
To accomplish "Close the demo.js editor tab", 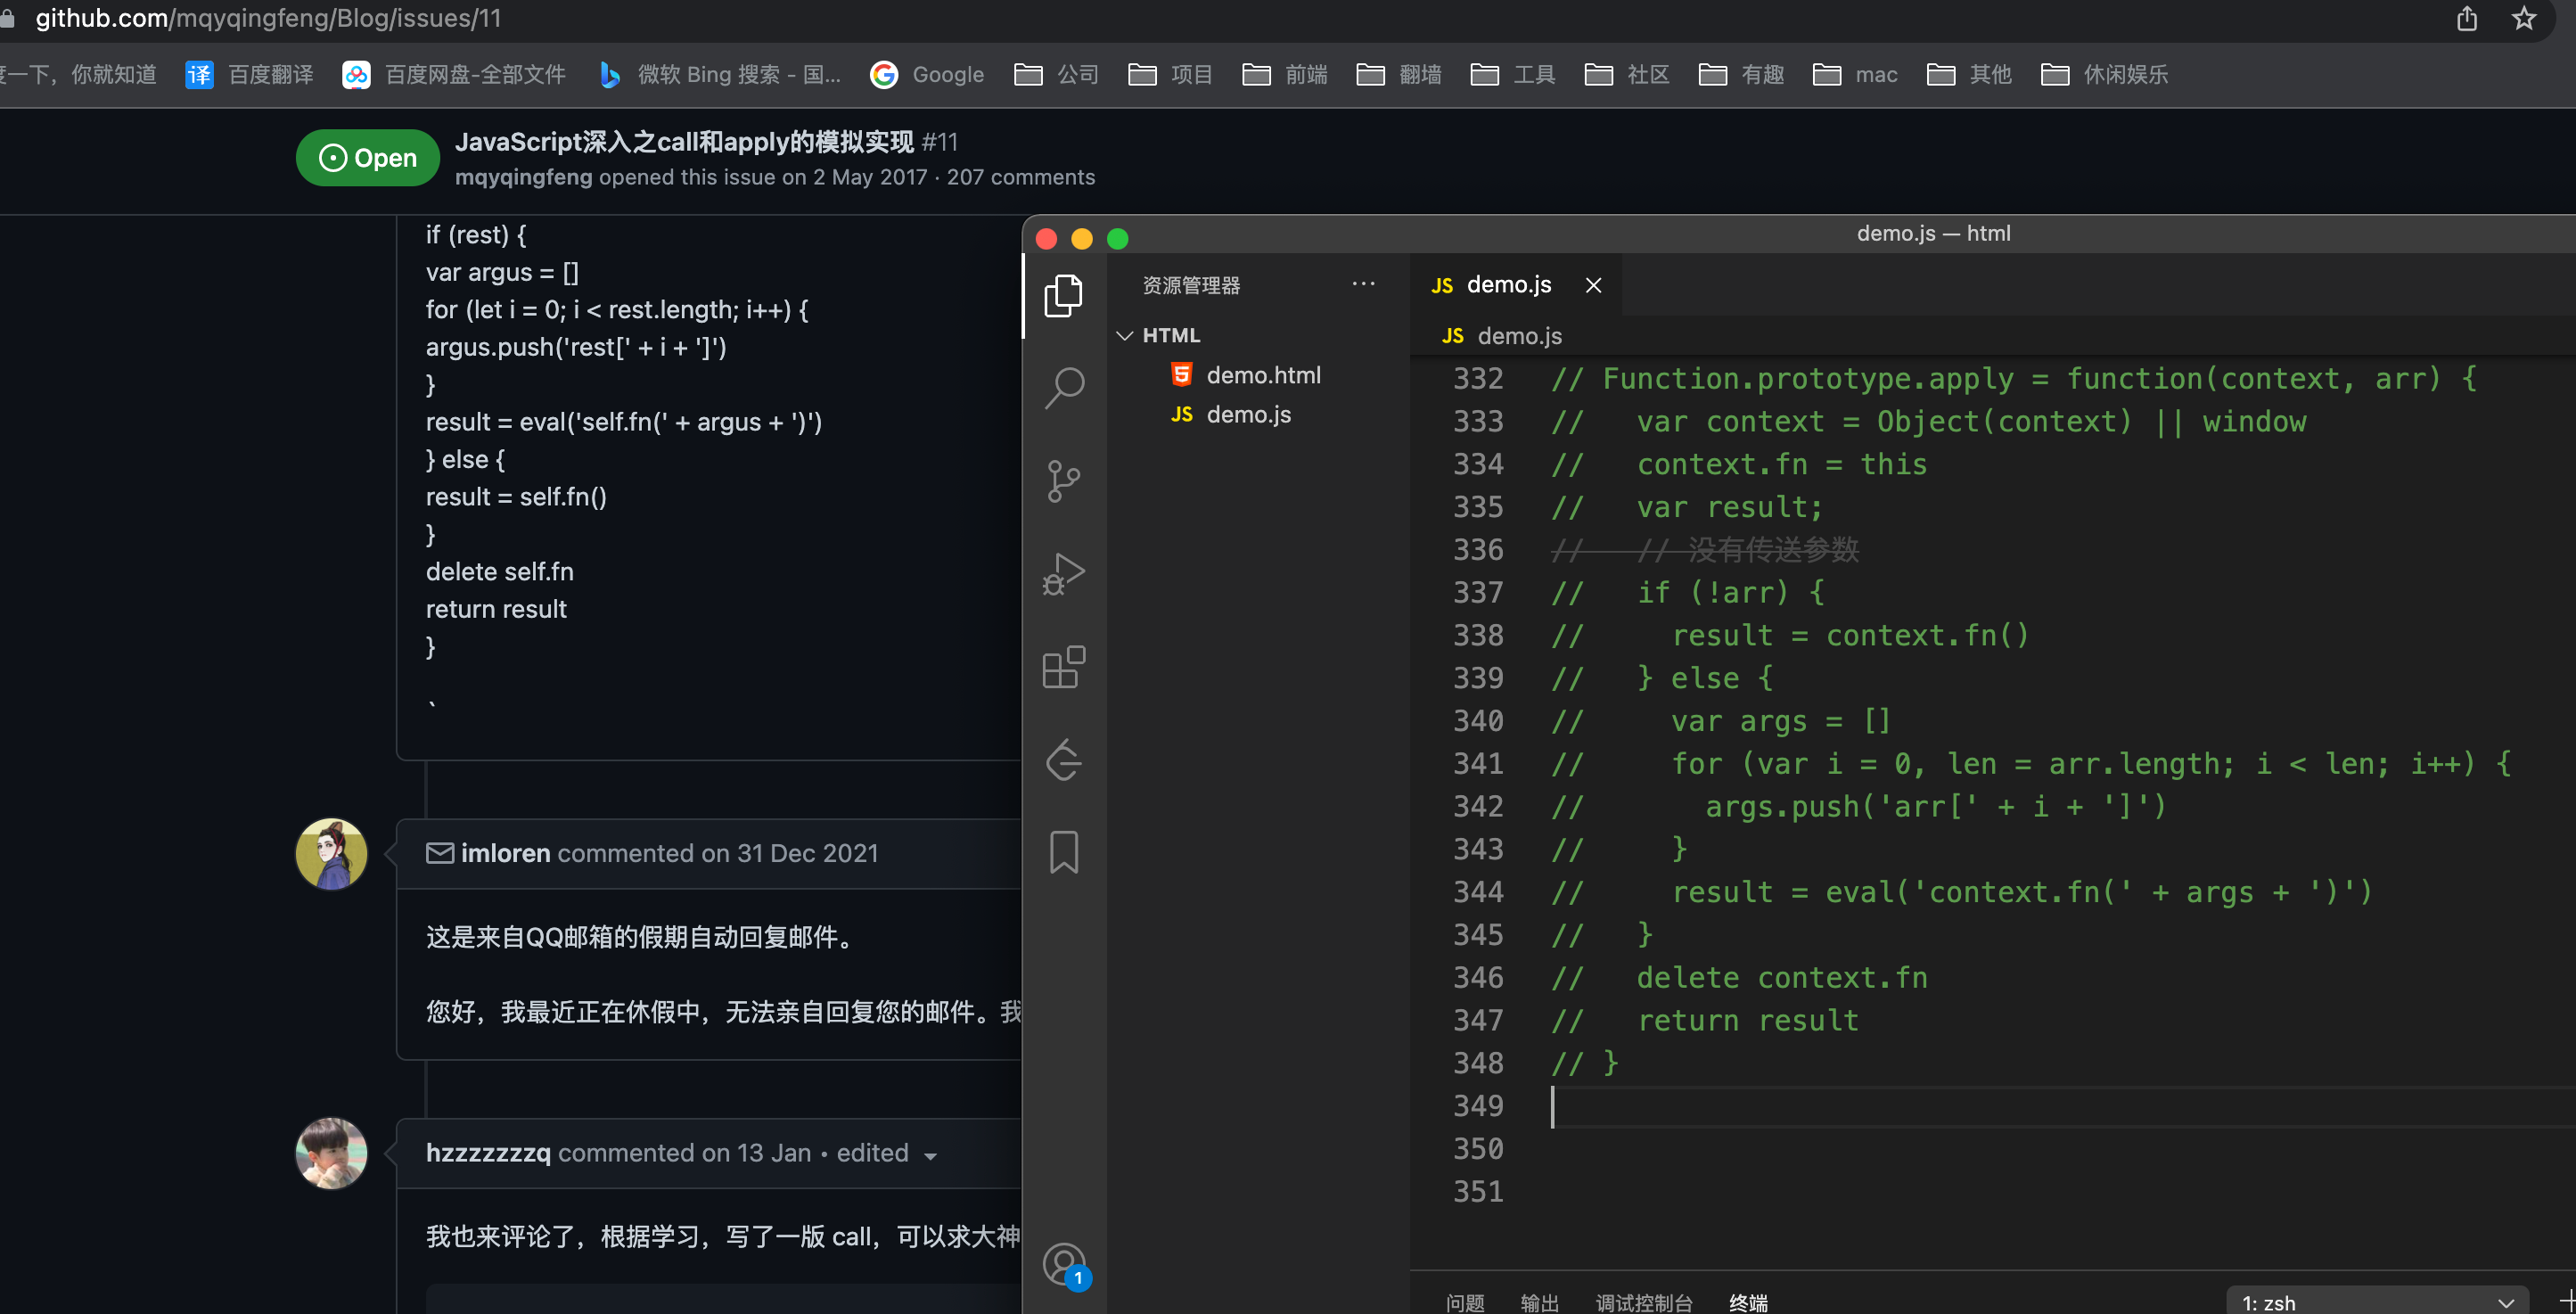I will [x=1594, y=286].
